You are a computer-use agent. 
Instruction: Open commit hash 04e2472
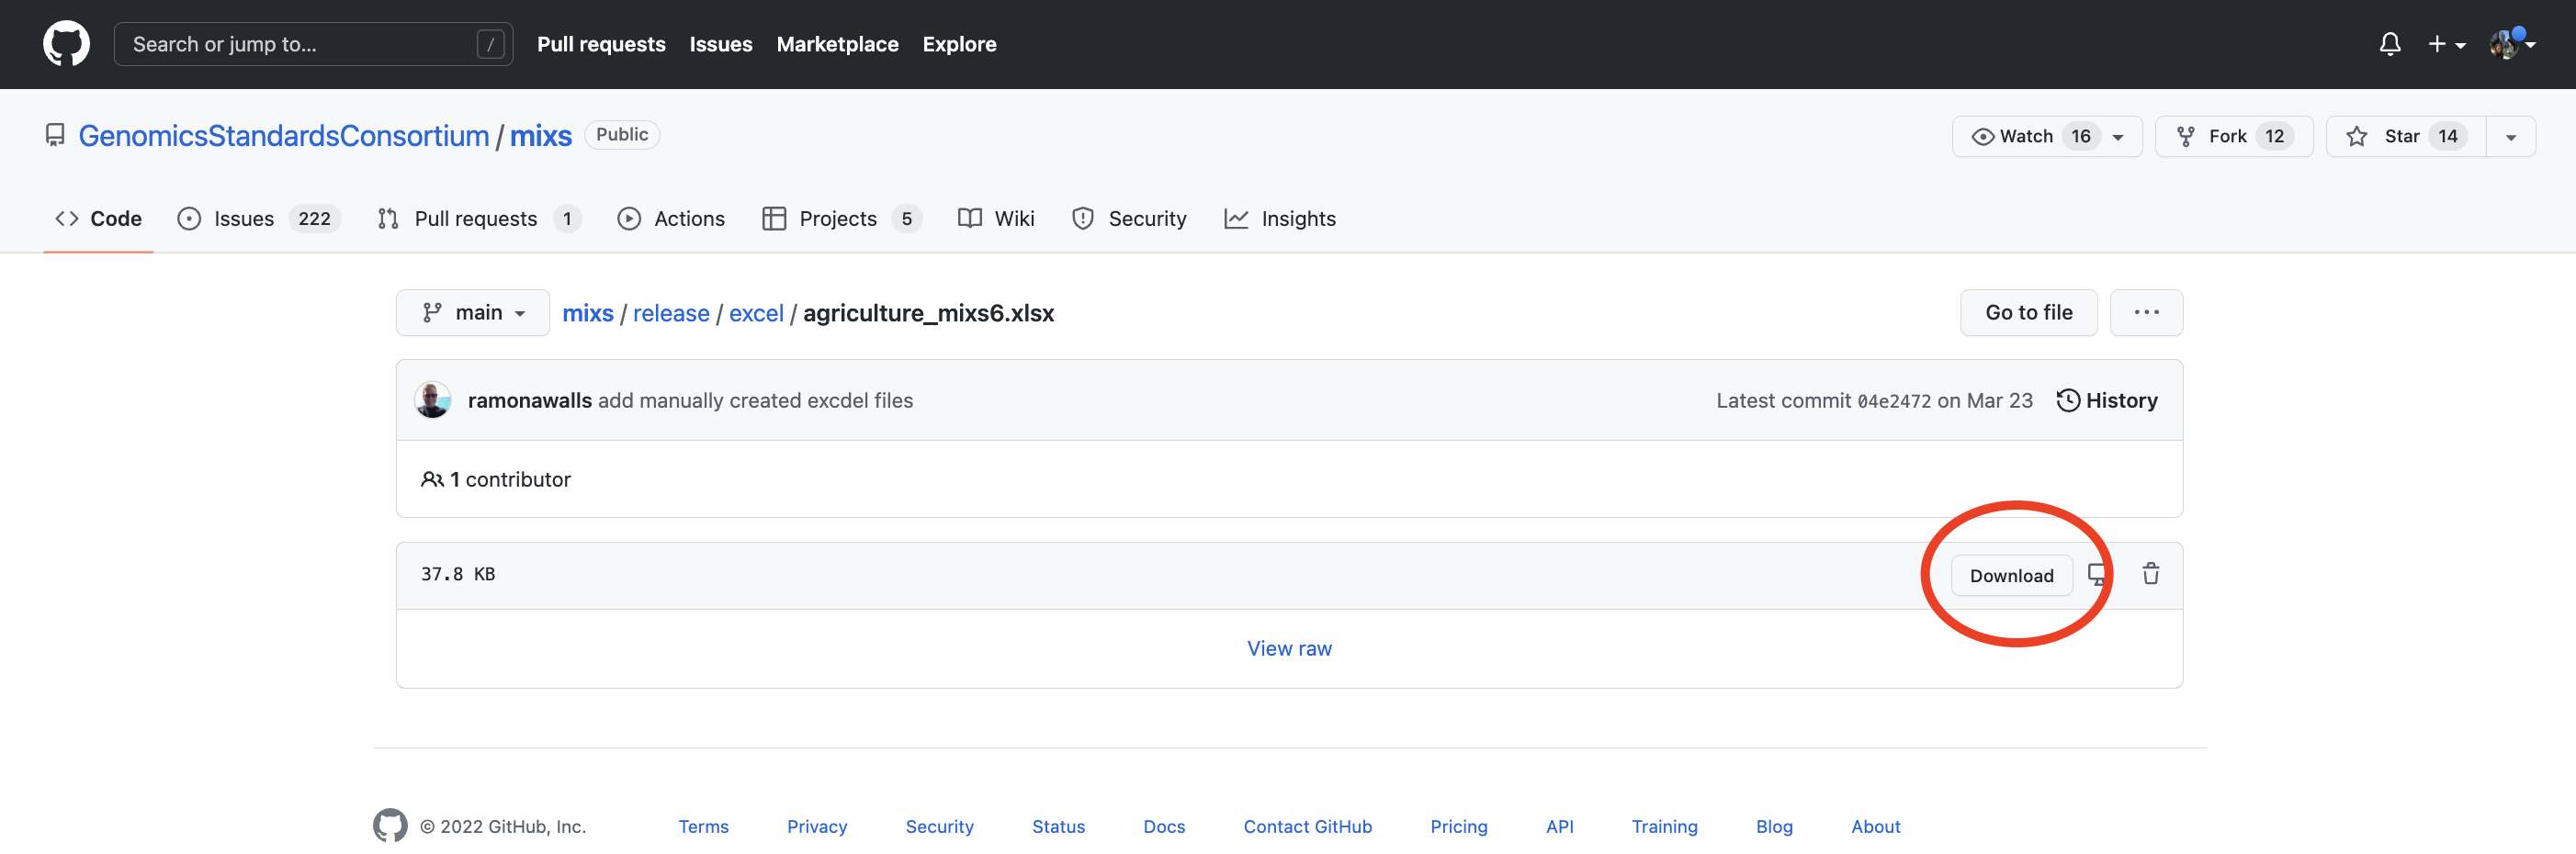(1894, 401)
